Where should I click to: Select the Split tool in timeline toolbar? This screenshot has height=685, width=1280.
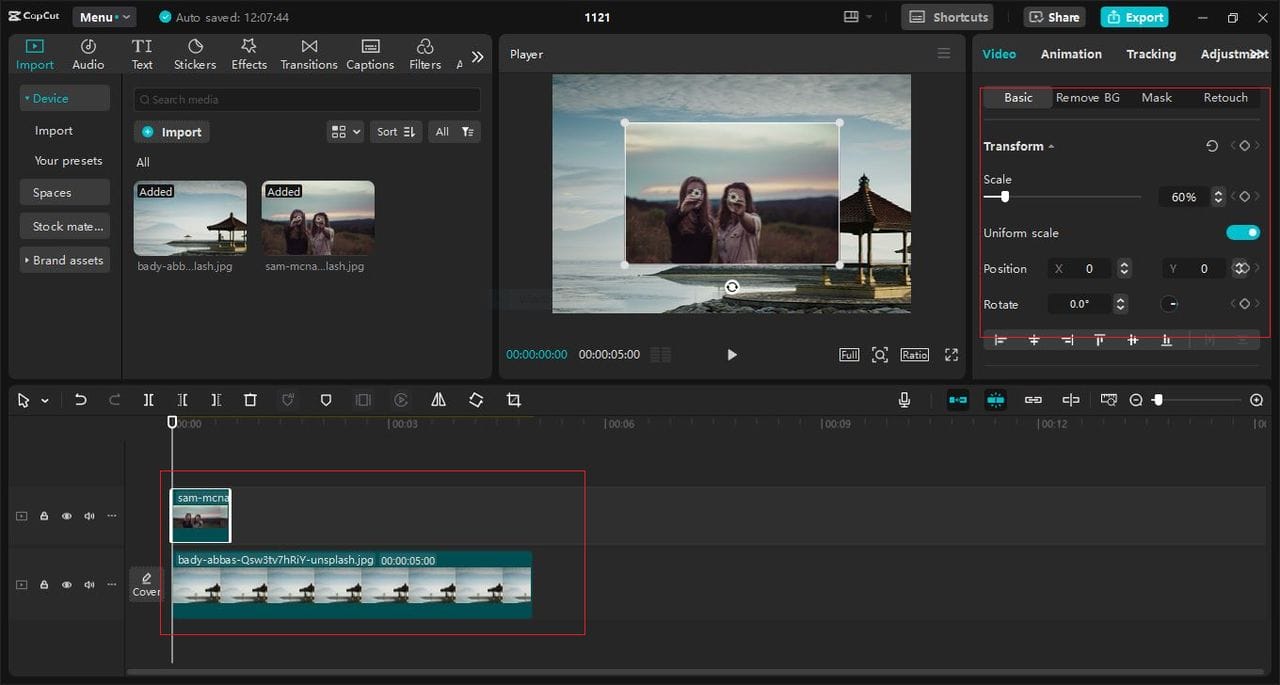[x=148, y=400]
